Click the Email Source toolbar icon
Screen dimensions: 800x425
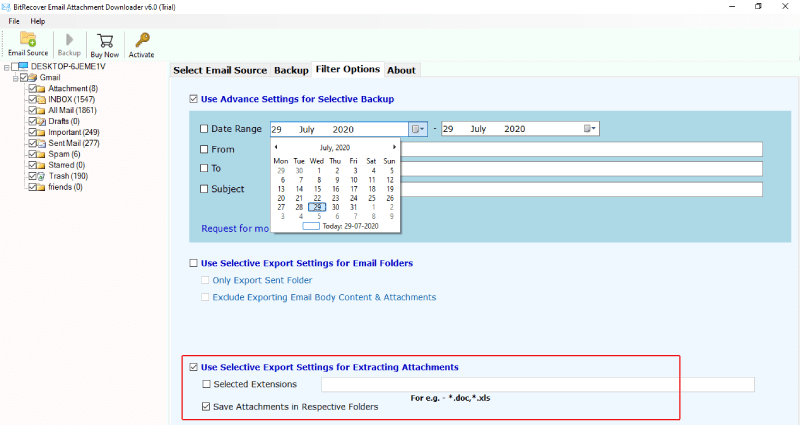tap(28, 40)
